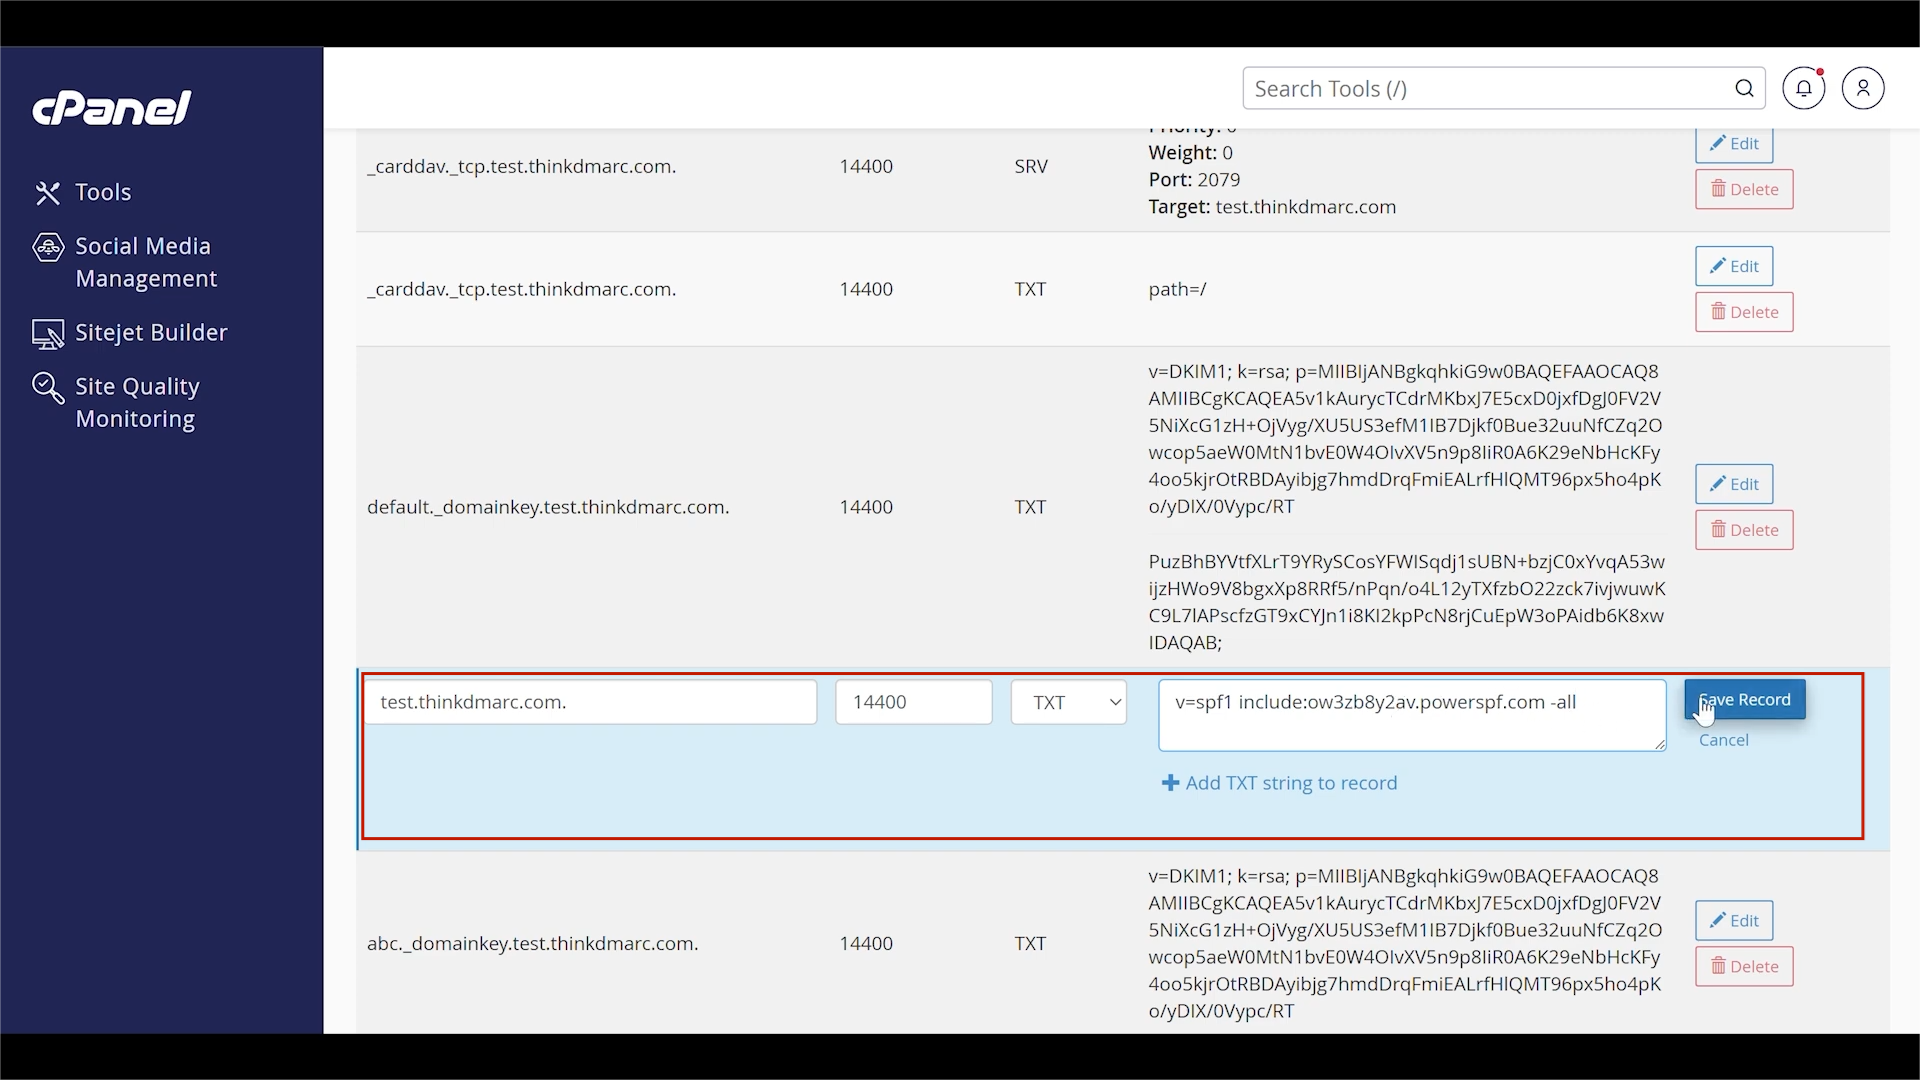Edit the default._domainkey DKIM record
Viewport: 1920px width, 1080px height.
[x=1733, y=484]
